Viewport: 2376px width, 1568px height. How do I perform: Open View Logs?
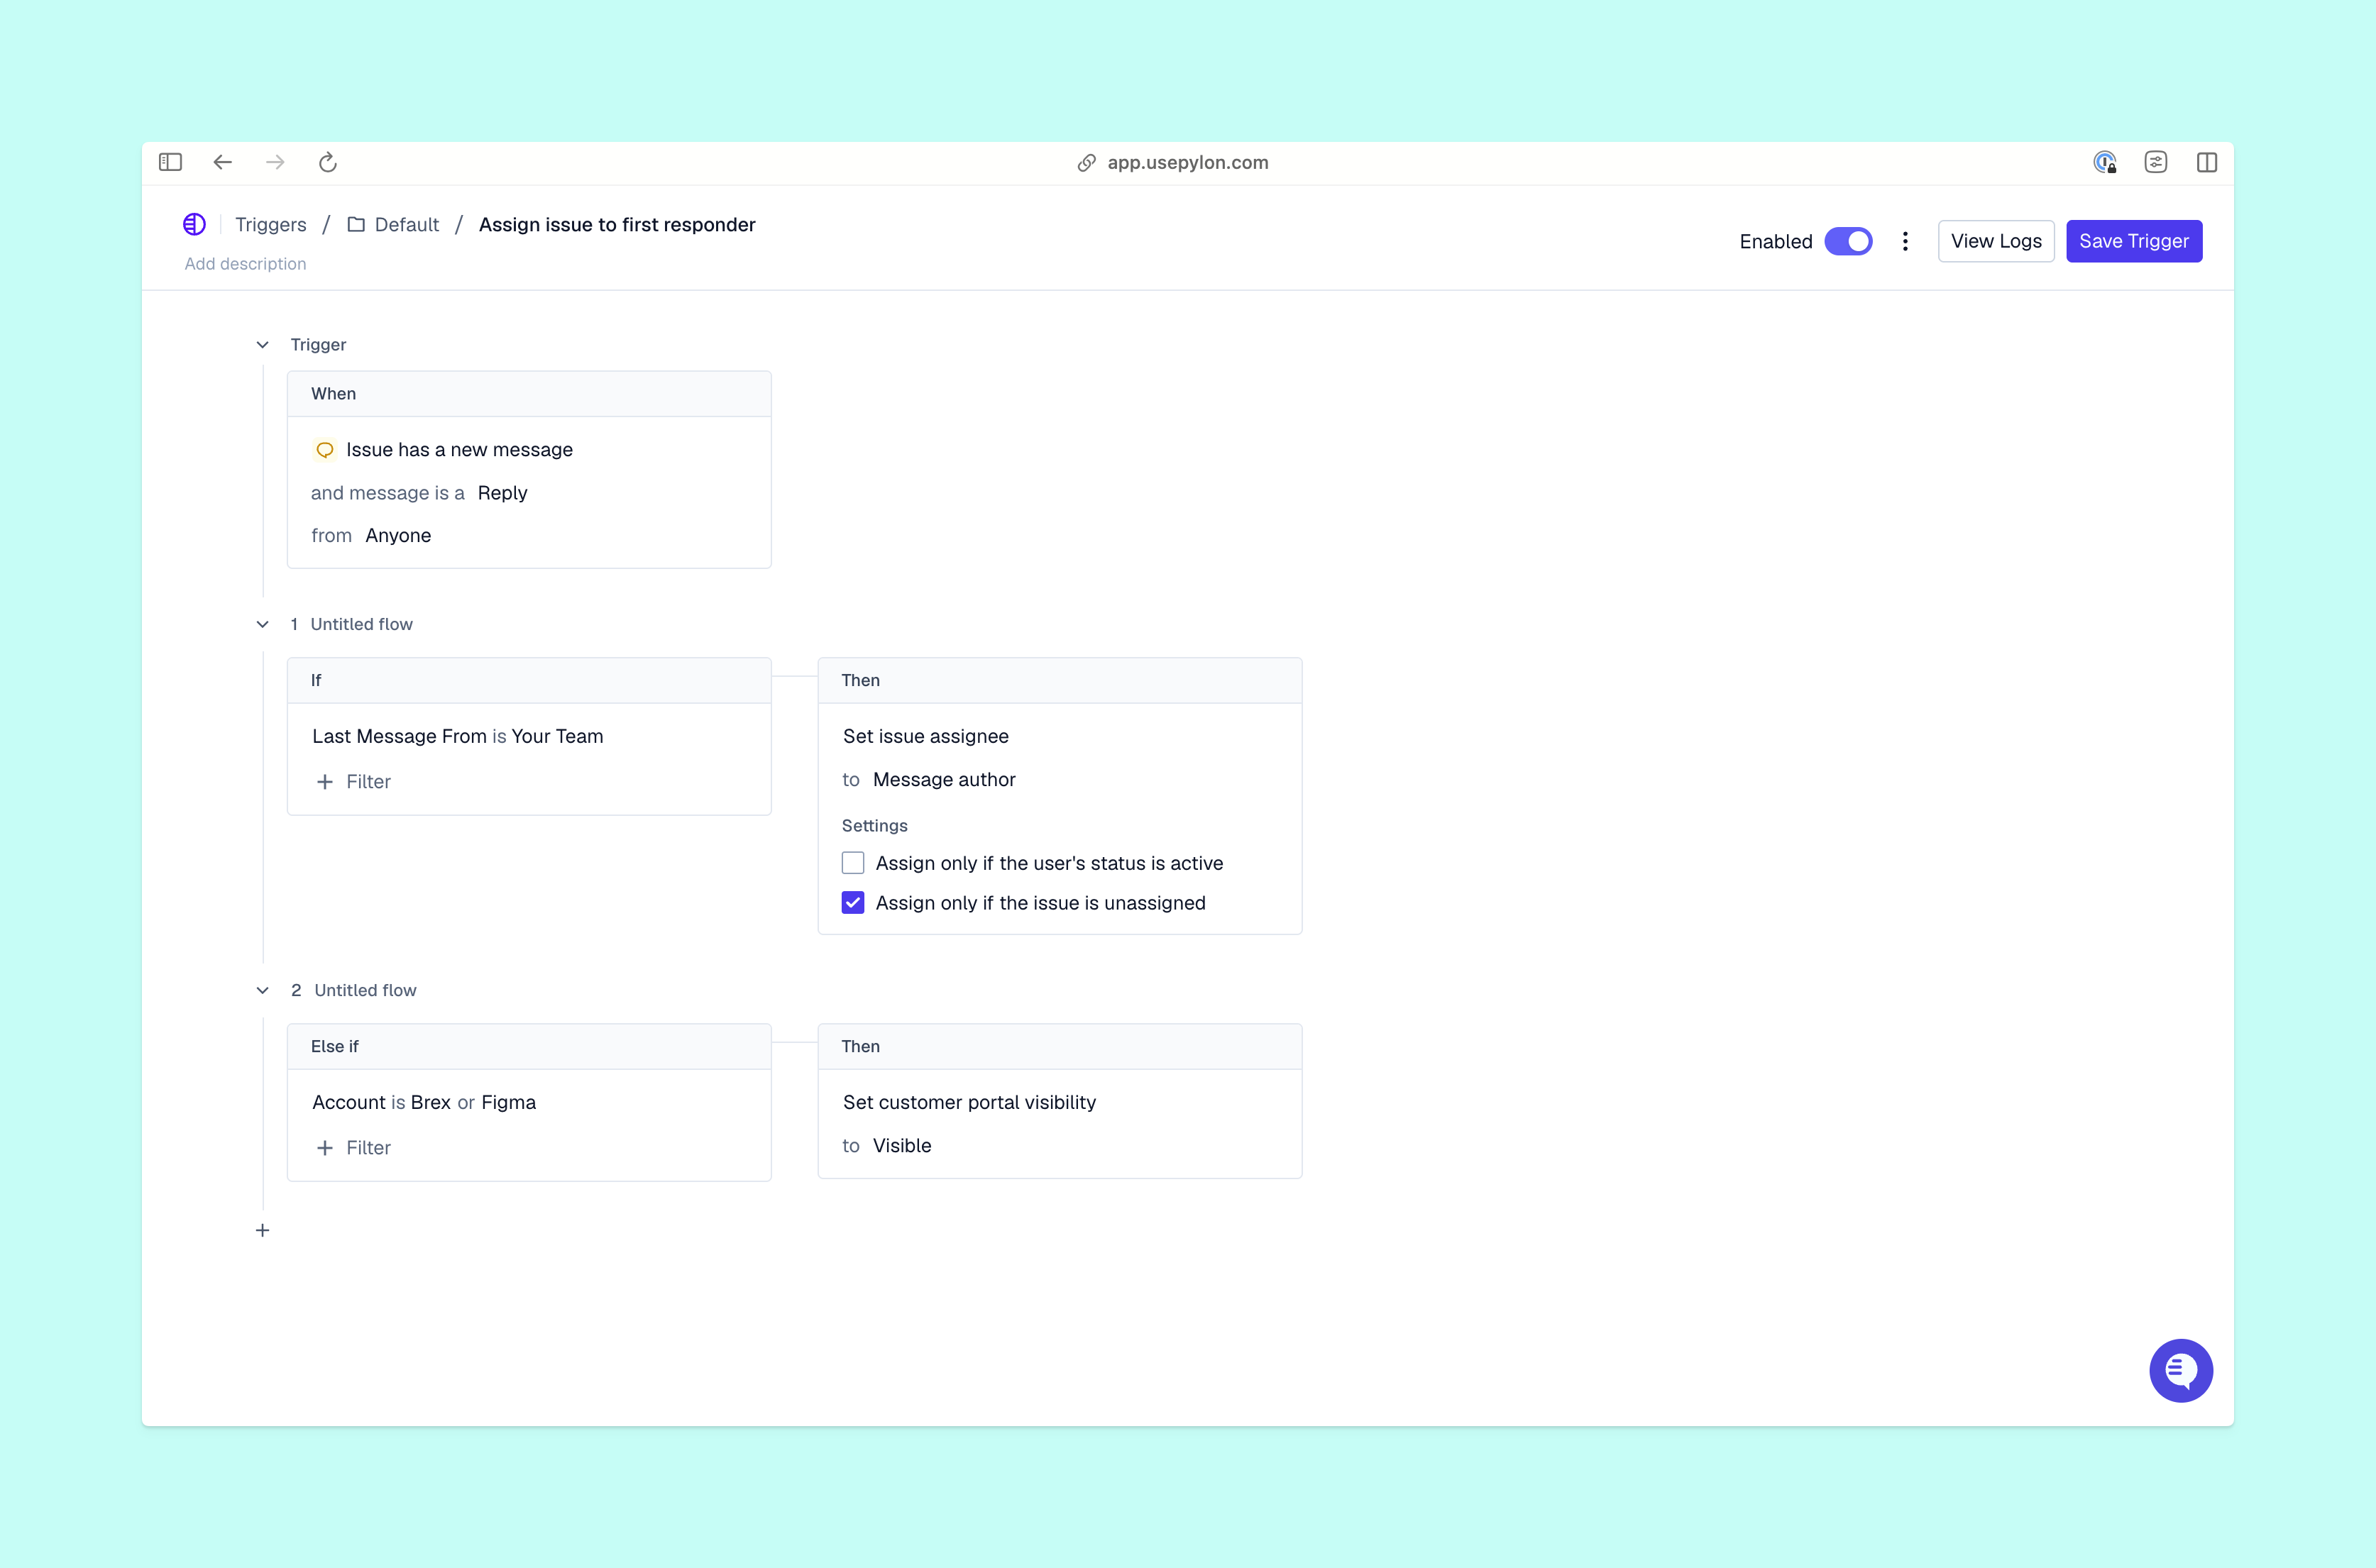tap(1995, 241)
